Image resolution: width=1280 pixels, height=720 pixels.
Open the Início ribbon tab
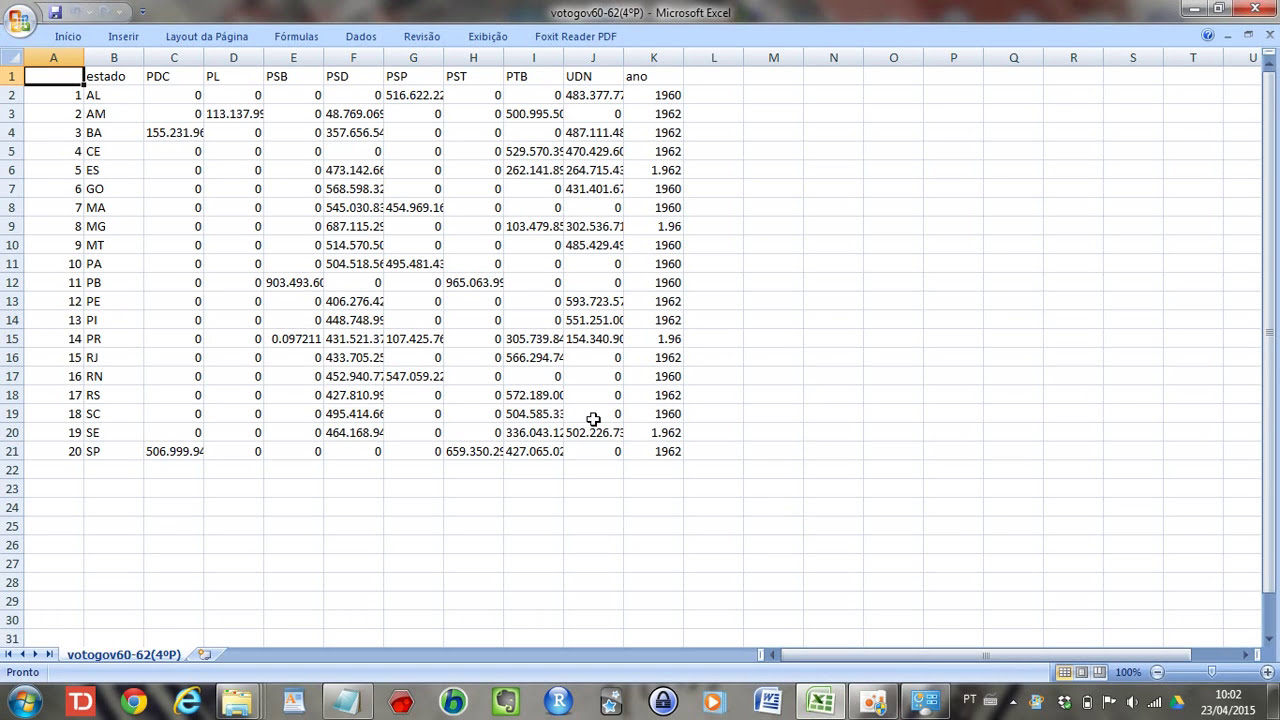pyautogui.click(x=68, y=37)
